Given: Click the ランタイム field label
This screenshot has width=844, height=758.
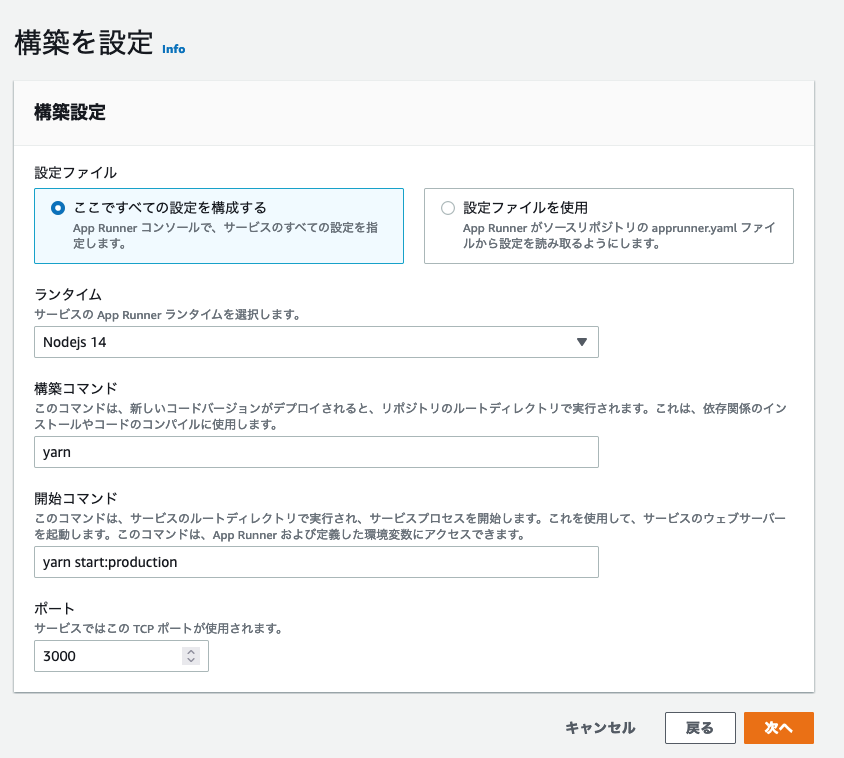Looking at the screenshot, I should point(67,295).
